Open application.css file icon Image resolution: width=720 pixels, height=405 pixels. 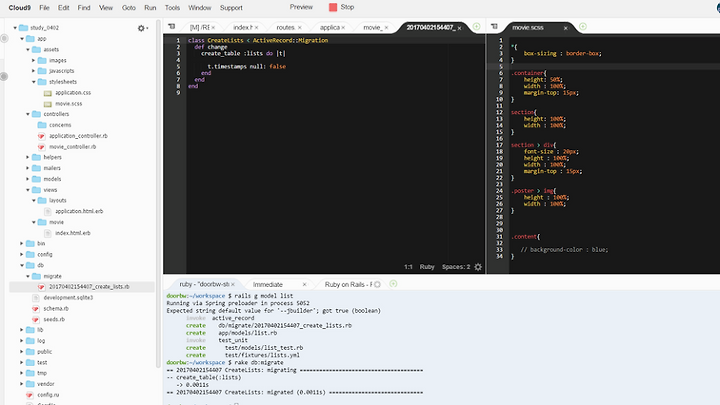[47, 93]
